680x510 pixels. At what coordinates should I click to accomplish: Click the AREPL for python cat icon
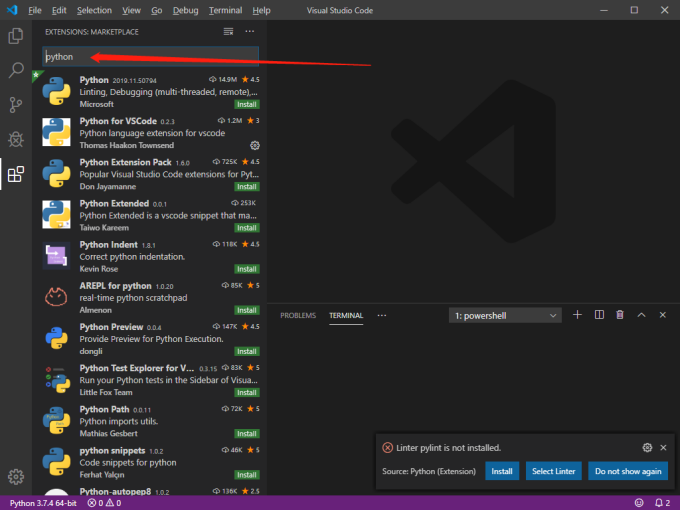tap(56, 297)
